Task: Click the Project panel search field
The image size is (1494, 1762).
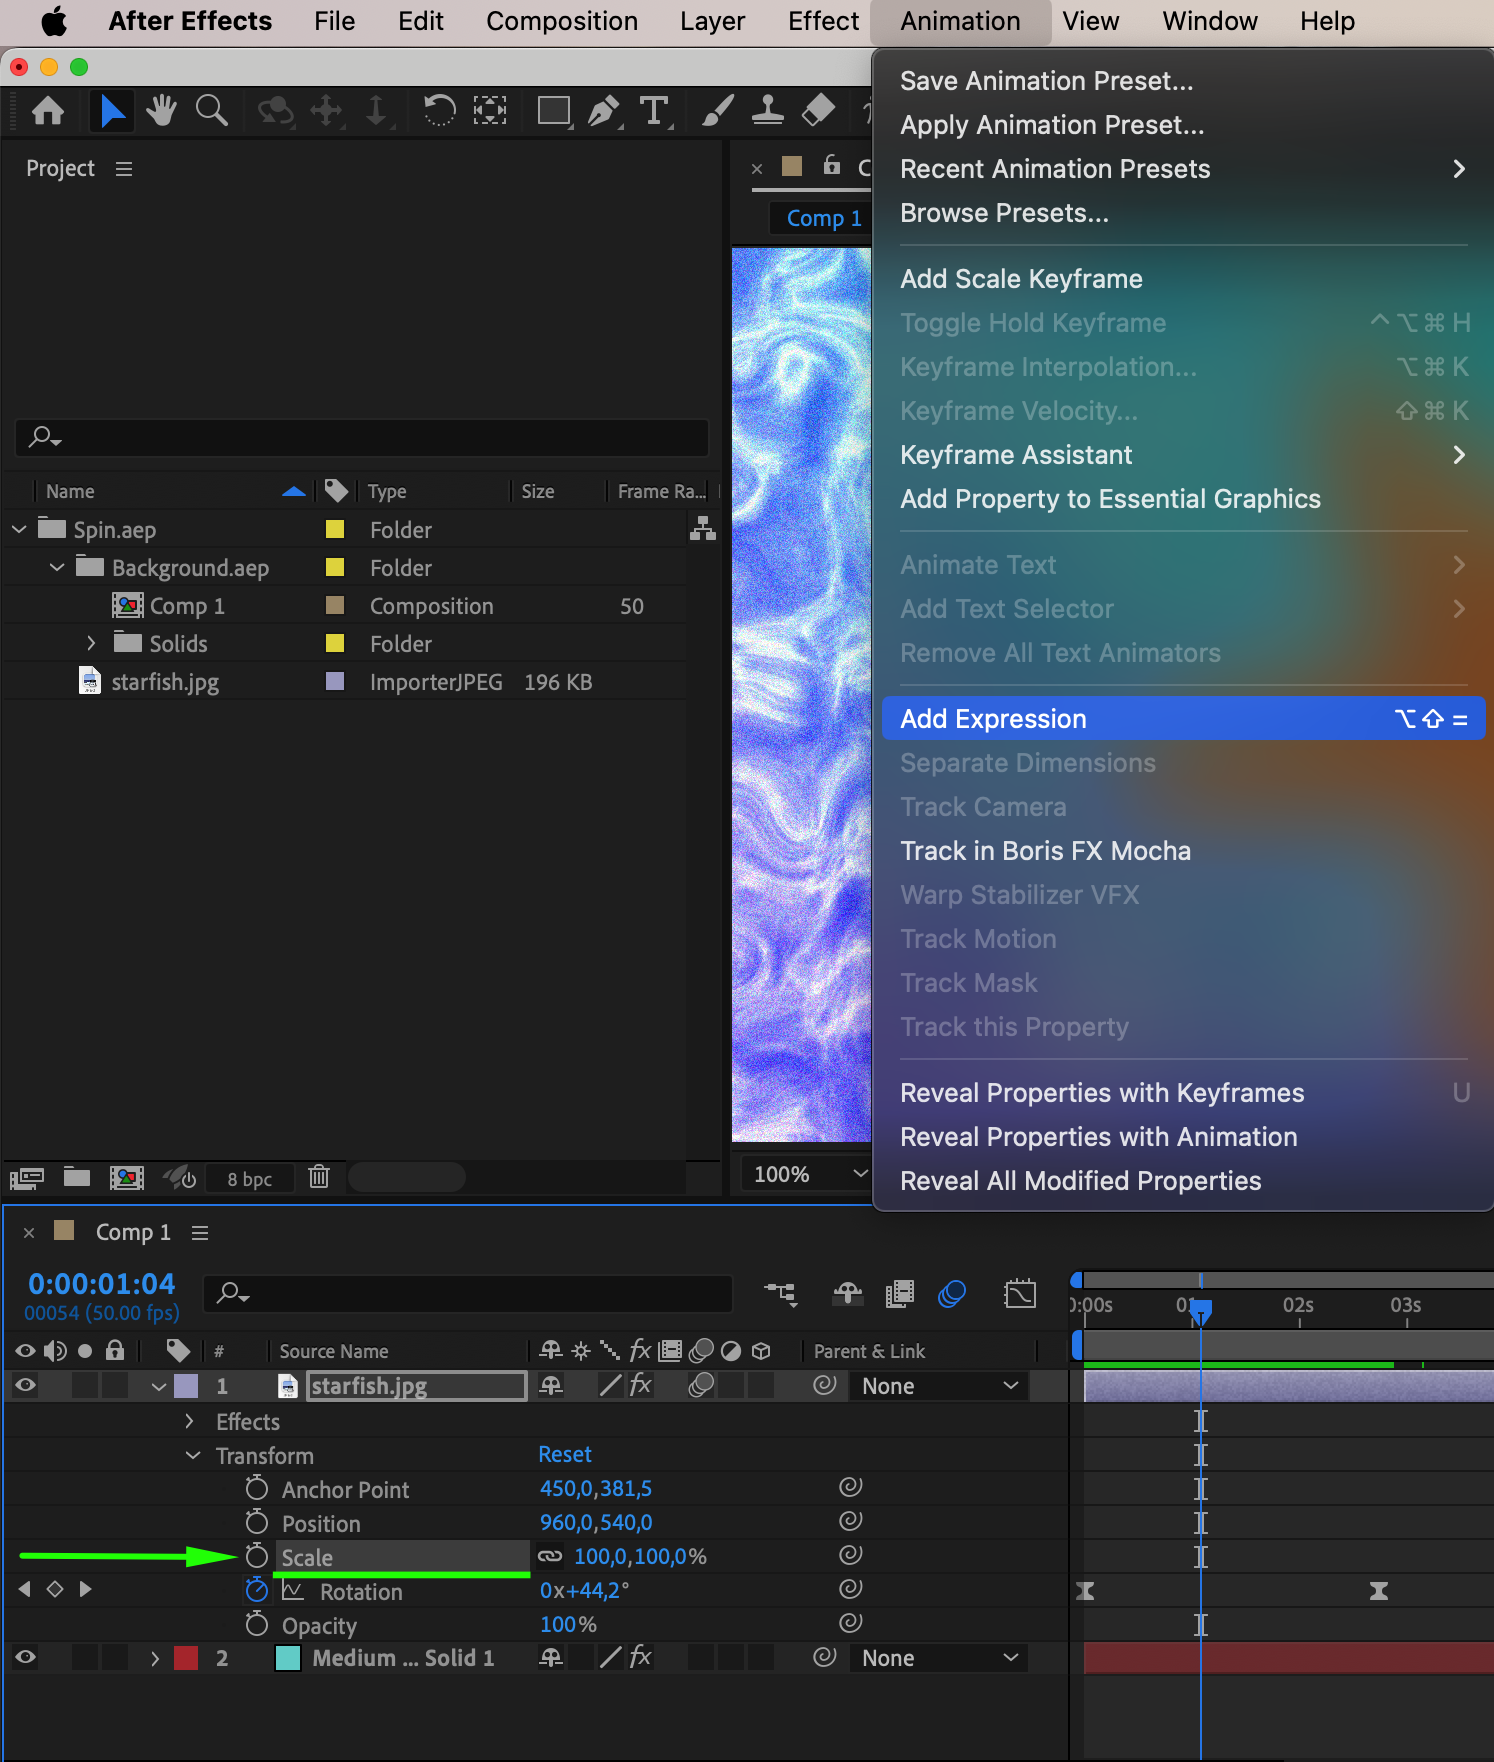Action: (x=362, y=437)
